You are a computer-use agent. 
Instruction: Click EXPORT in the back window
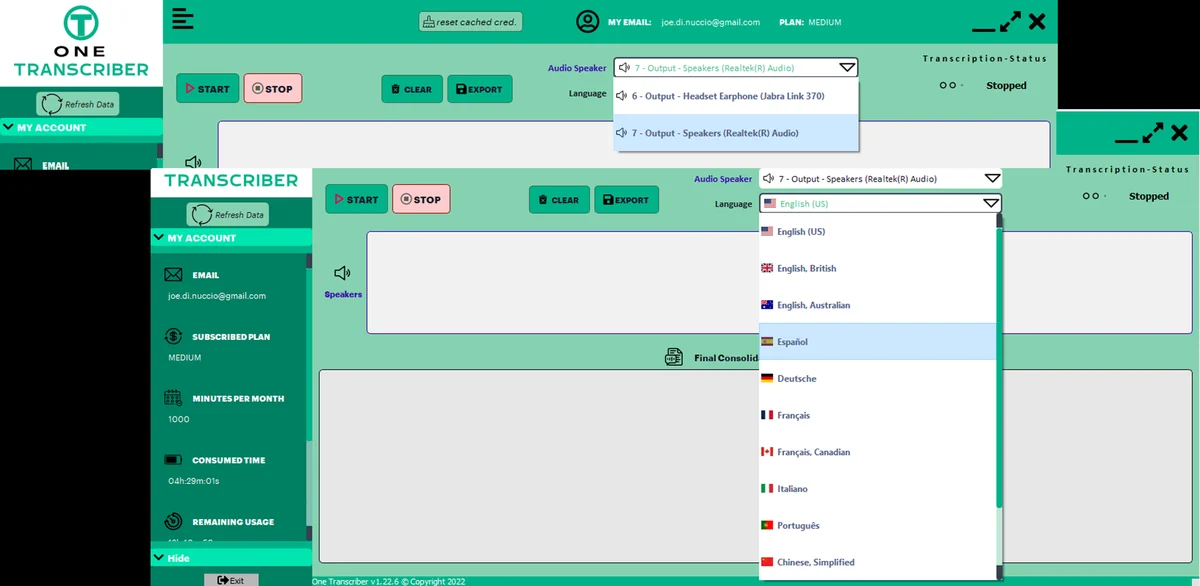tap(480, 89)
